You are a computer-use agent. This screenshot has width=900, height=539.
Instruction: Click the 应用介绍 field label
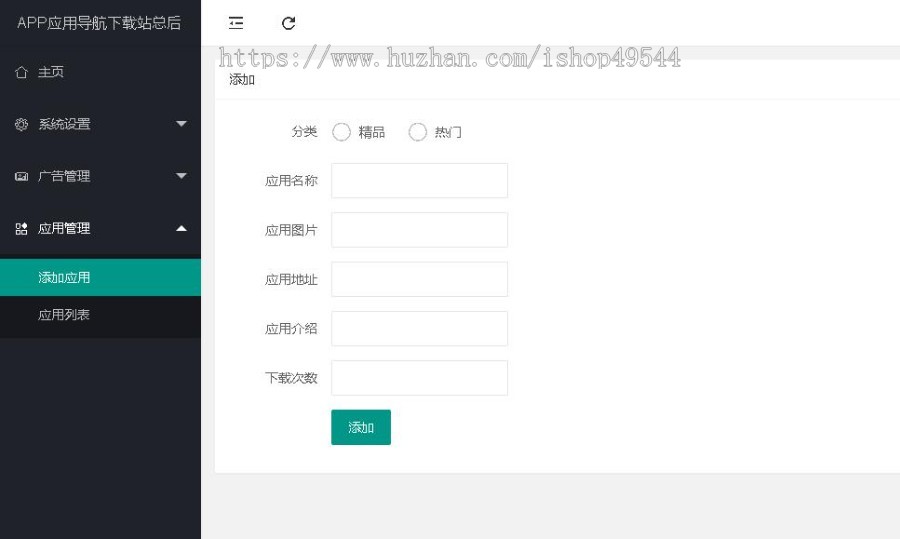click(291, 329)
